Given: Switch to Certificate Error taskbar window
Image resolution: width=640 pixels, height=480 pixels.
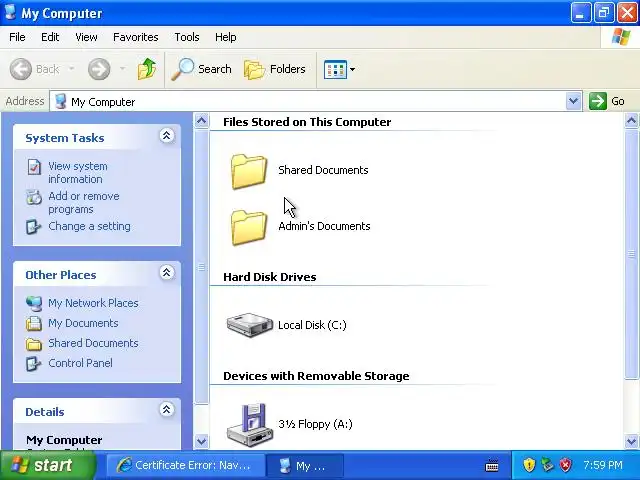Looking at the screenshot, I should pos(185,465).
